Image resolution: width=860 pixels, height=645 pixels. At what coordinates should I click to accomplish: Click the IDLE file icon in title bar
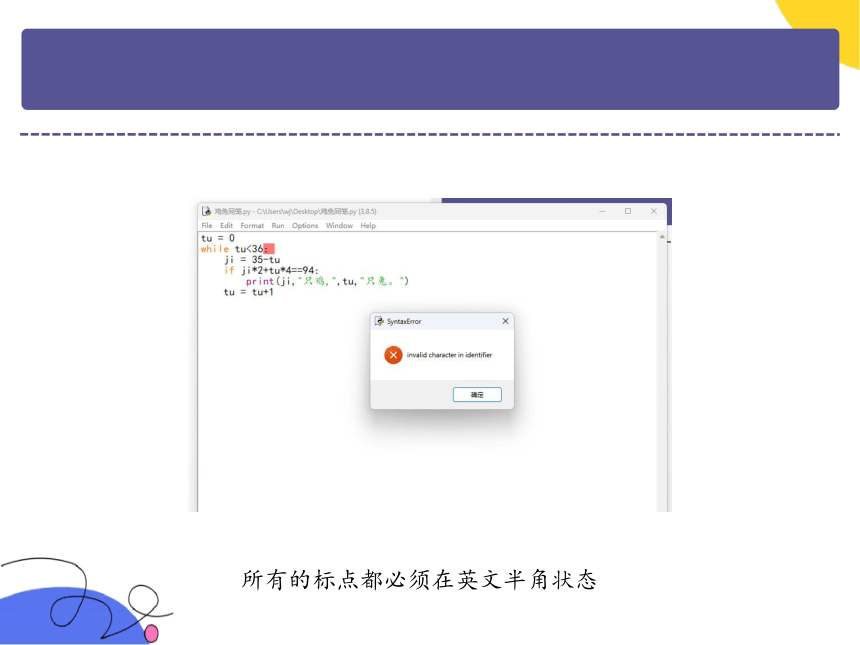(206, 211)
